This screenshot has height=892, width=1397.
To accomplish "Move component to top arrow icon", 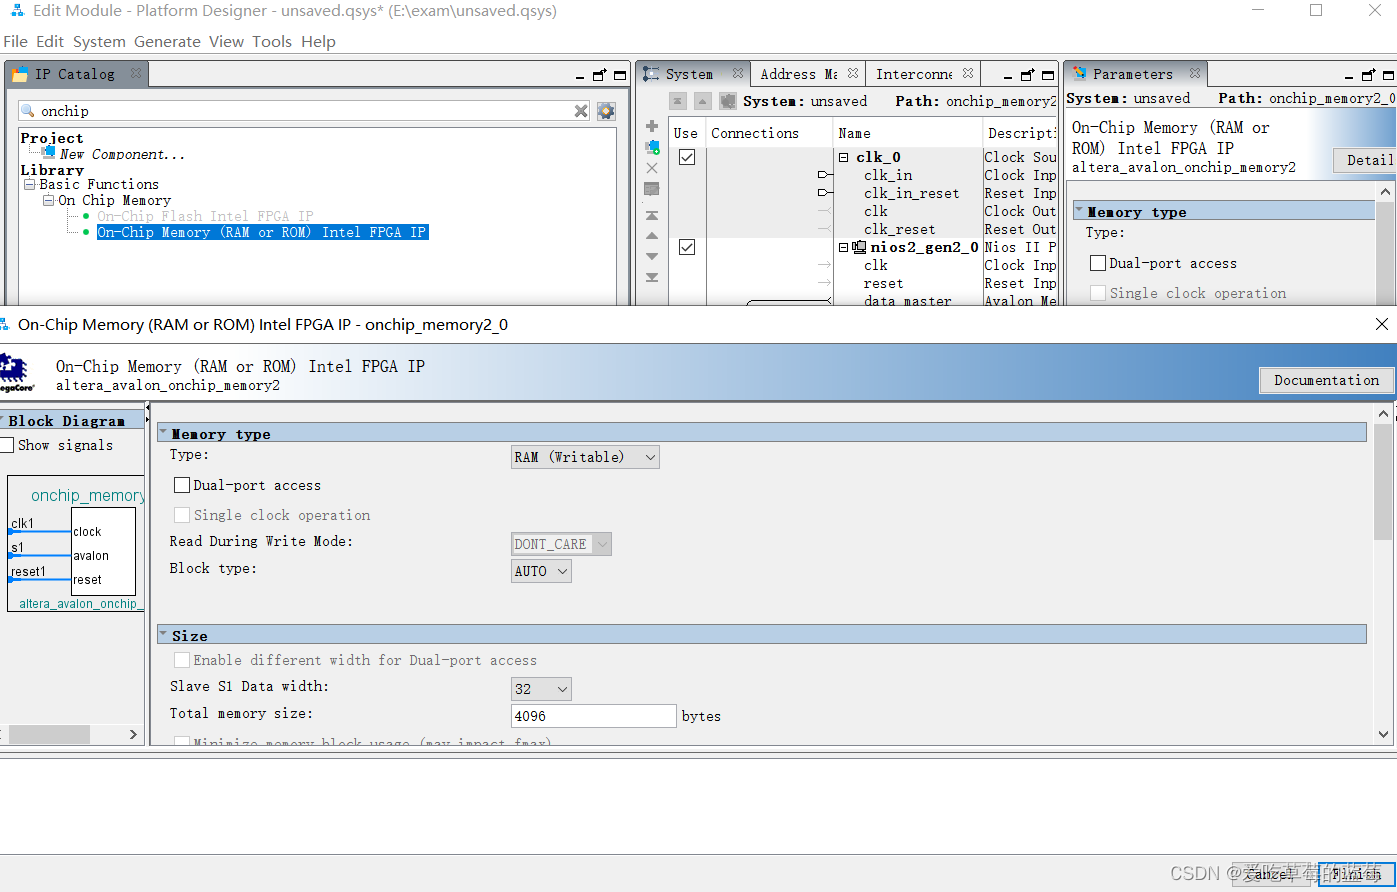I will click(652, 215).
